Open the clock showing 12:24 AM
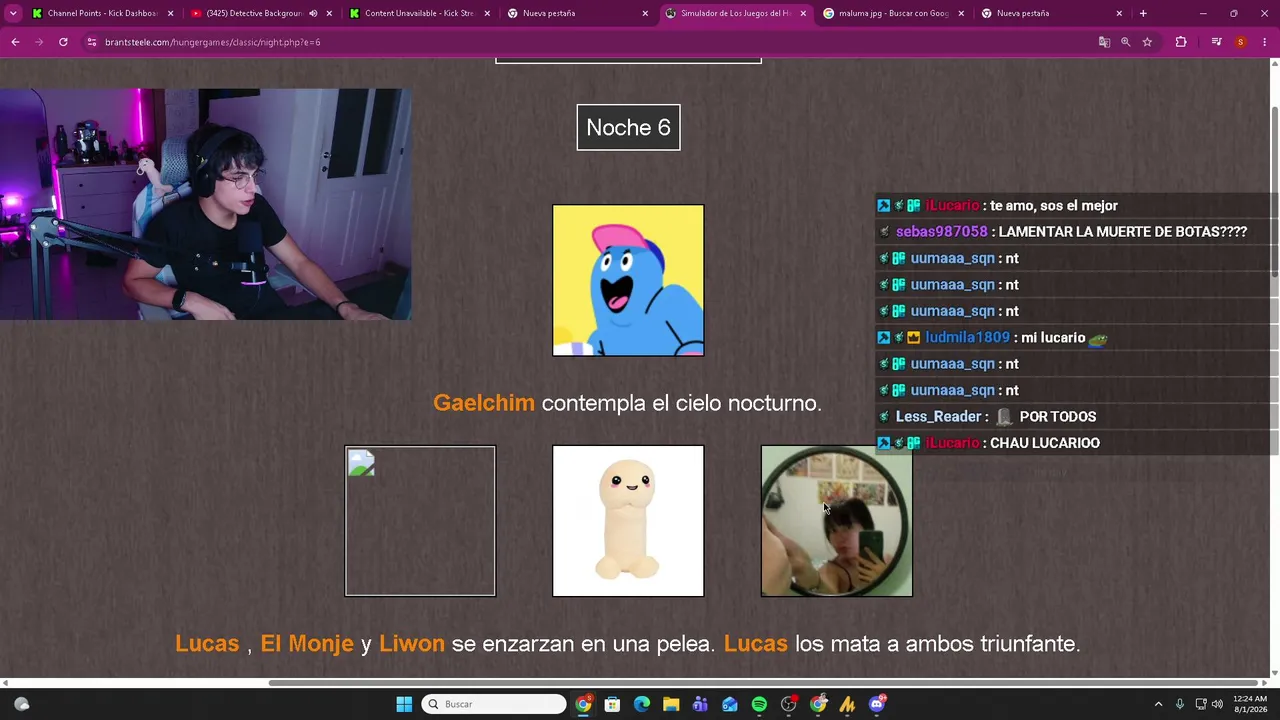1280x720 pixels. [x=1250, y=704]
